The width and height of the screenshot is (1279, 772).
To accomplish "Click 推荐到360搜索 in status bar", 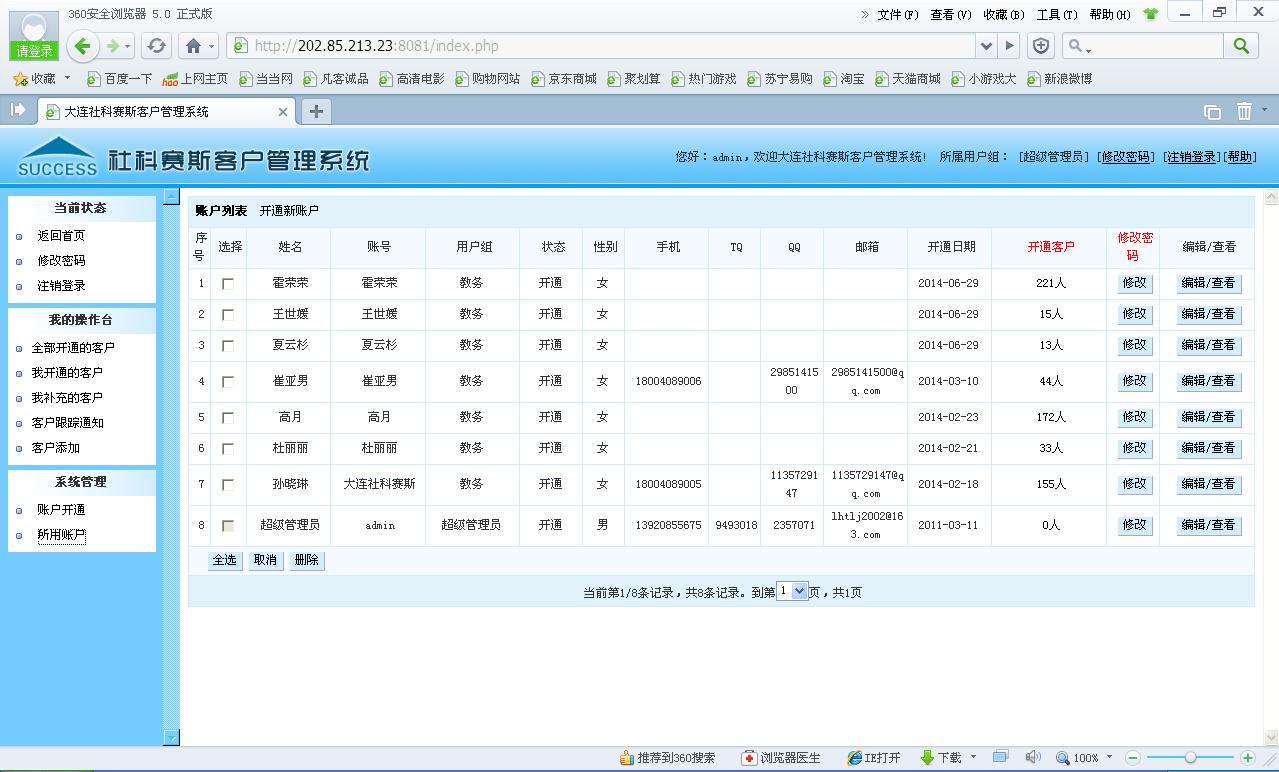I will pyautogui.click(x=667, y=758).
